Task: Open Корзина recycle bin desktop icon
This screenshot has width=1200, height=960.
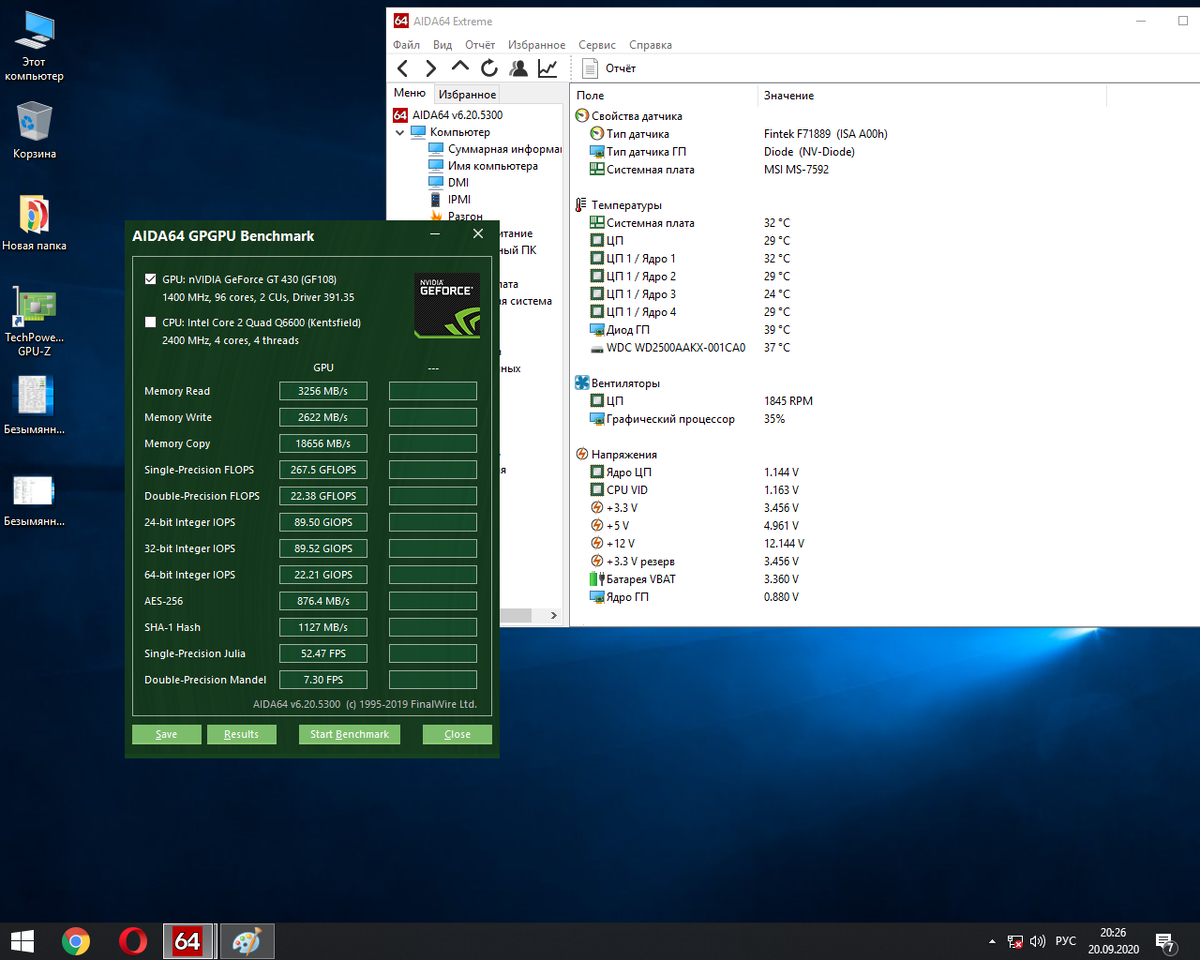Action: pyautogui.click(x=34, y=131)
